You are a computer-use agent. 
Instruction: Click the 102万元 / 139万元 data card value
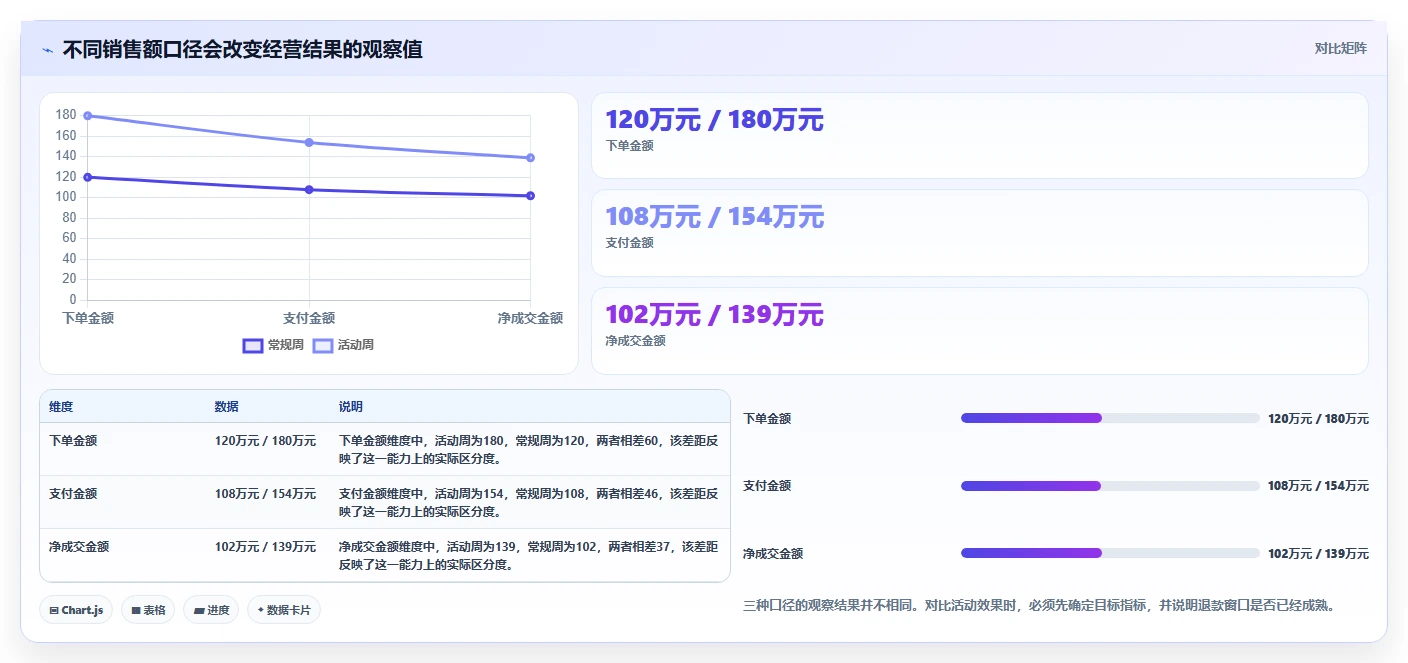(x=714, y=315)
